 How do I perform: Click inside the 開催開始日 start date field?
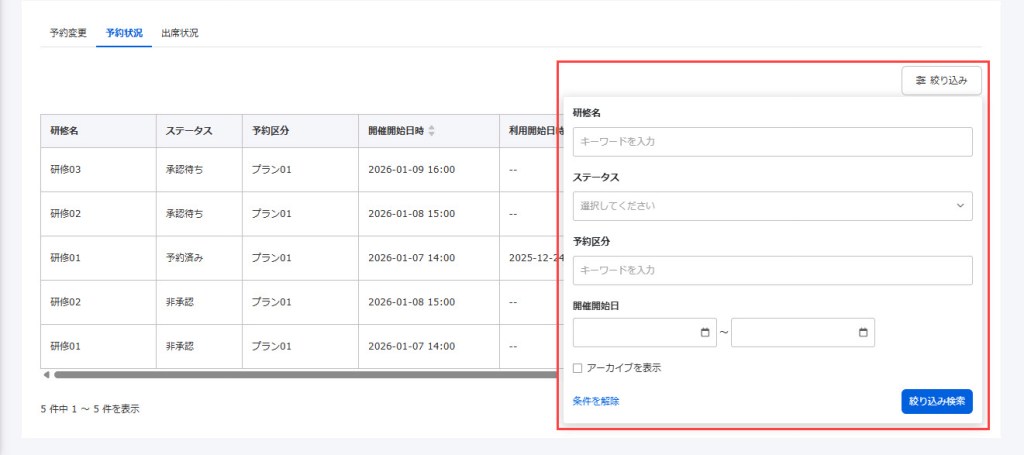(635, 333)
